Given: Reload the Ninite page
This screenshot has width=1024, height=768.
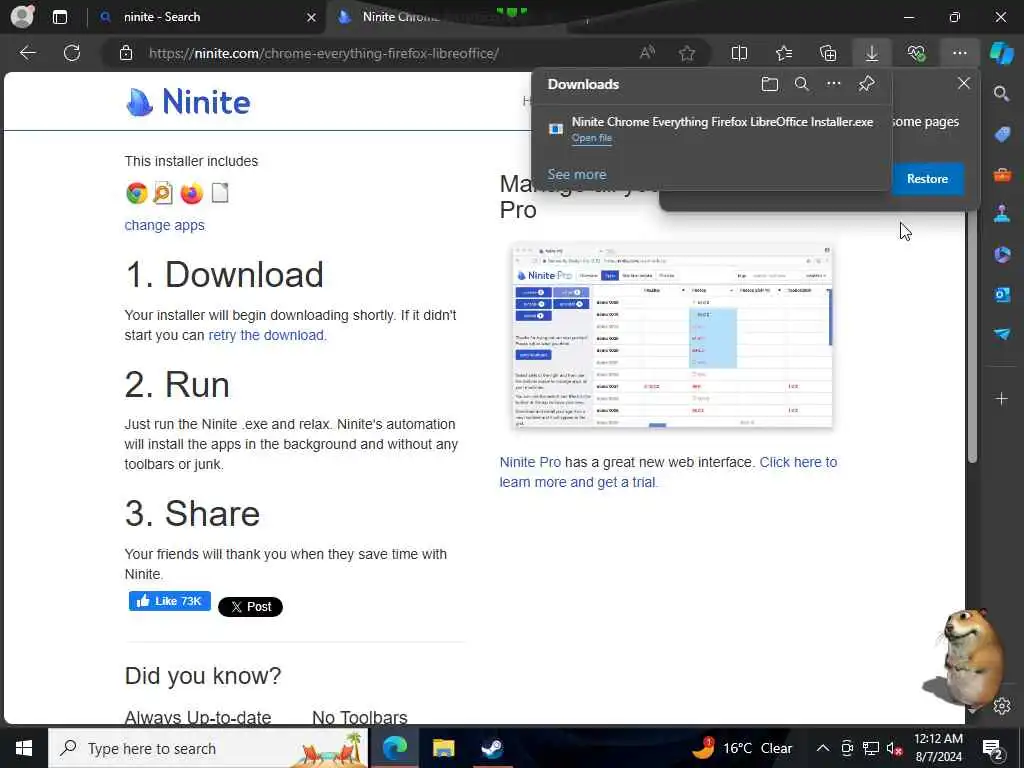Looking at the screenshot, I should tap(72, 53).
